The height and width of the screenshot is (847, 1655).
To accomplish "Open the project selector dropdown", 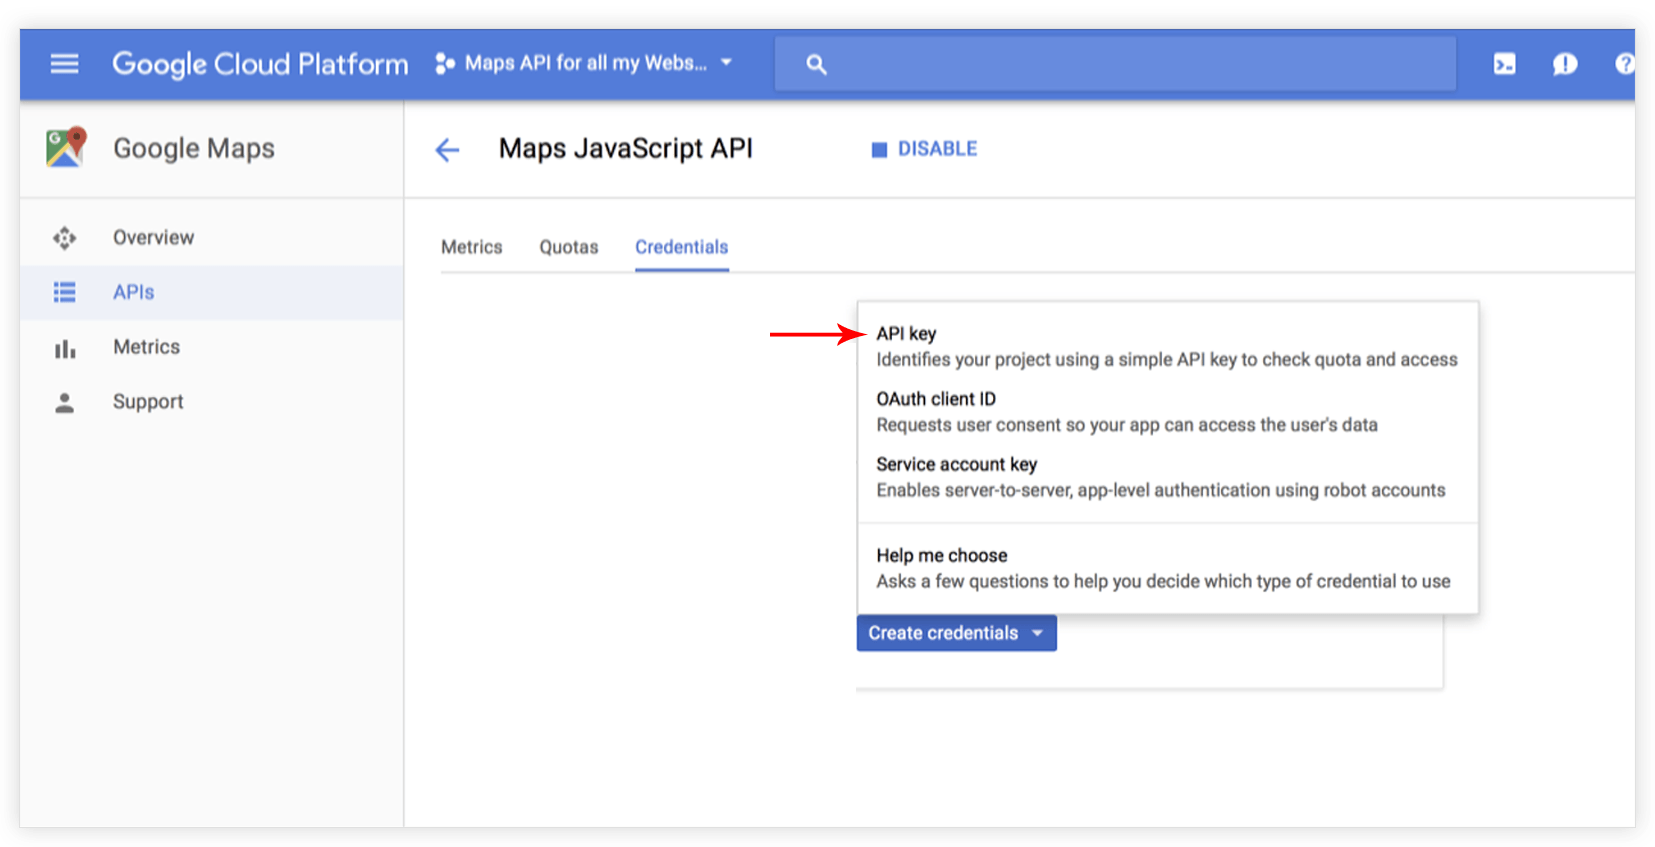I will pyautogui.click(x=585, y=64).
